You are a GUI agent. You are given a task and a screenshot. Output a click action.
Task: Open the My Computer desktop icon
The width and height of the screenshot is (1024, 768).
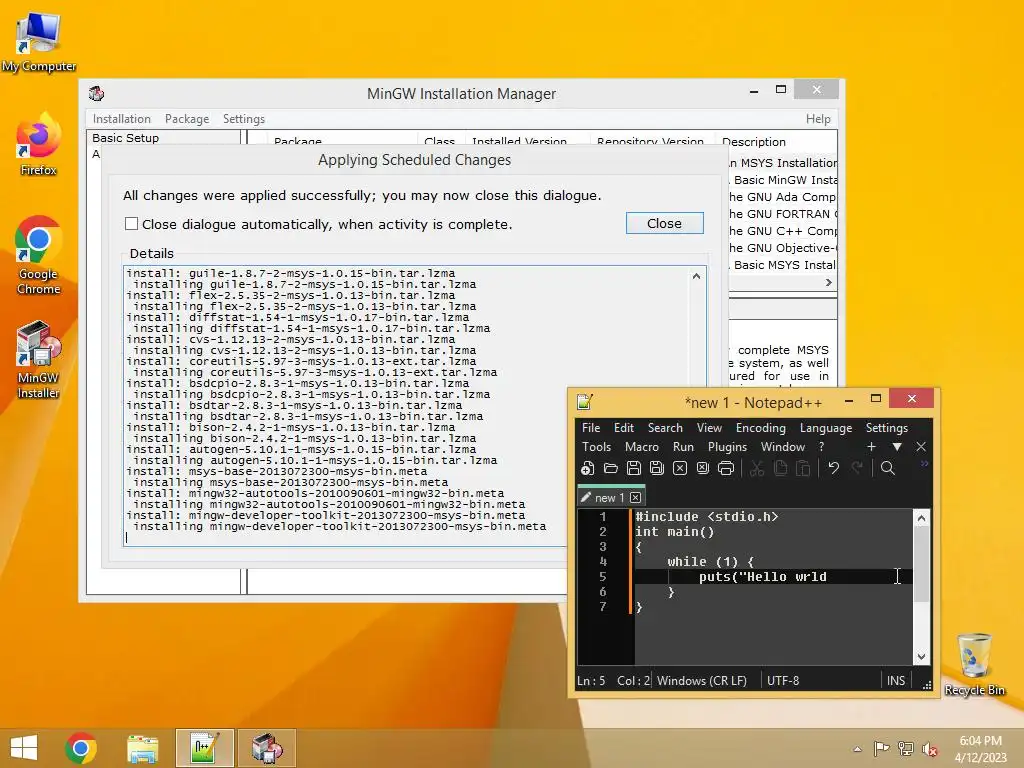tap(39, 42)
